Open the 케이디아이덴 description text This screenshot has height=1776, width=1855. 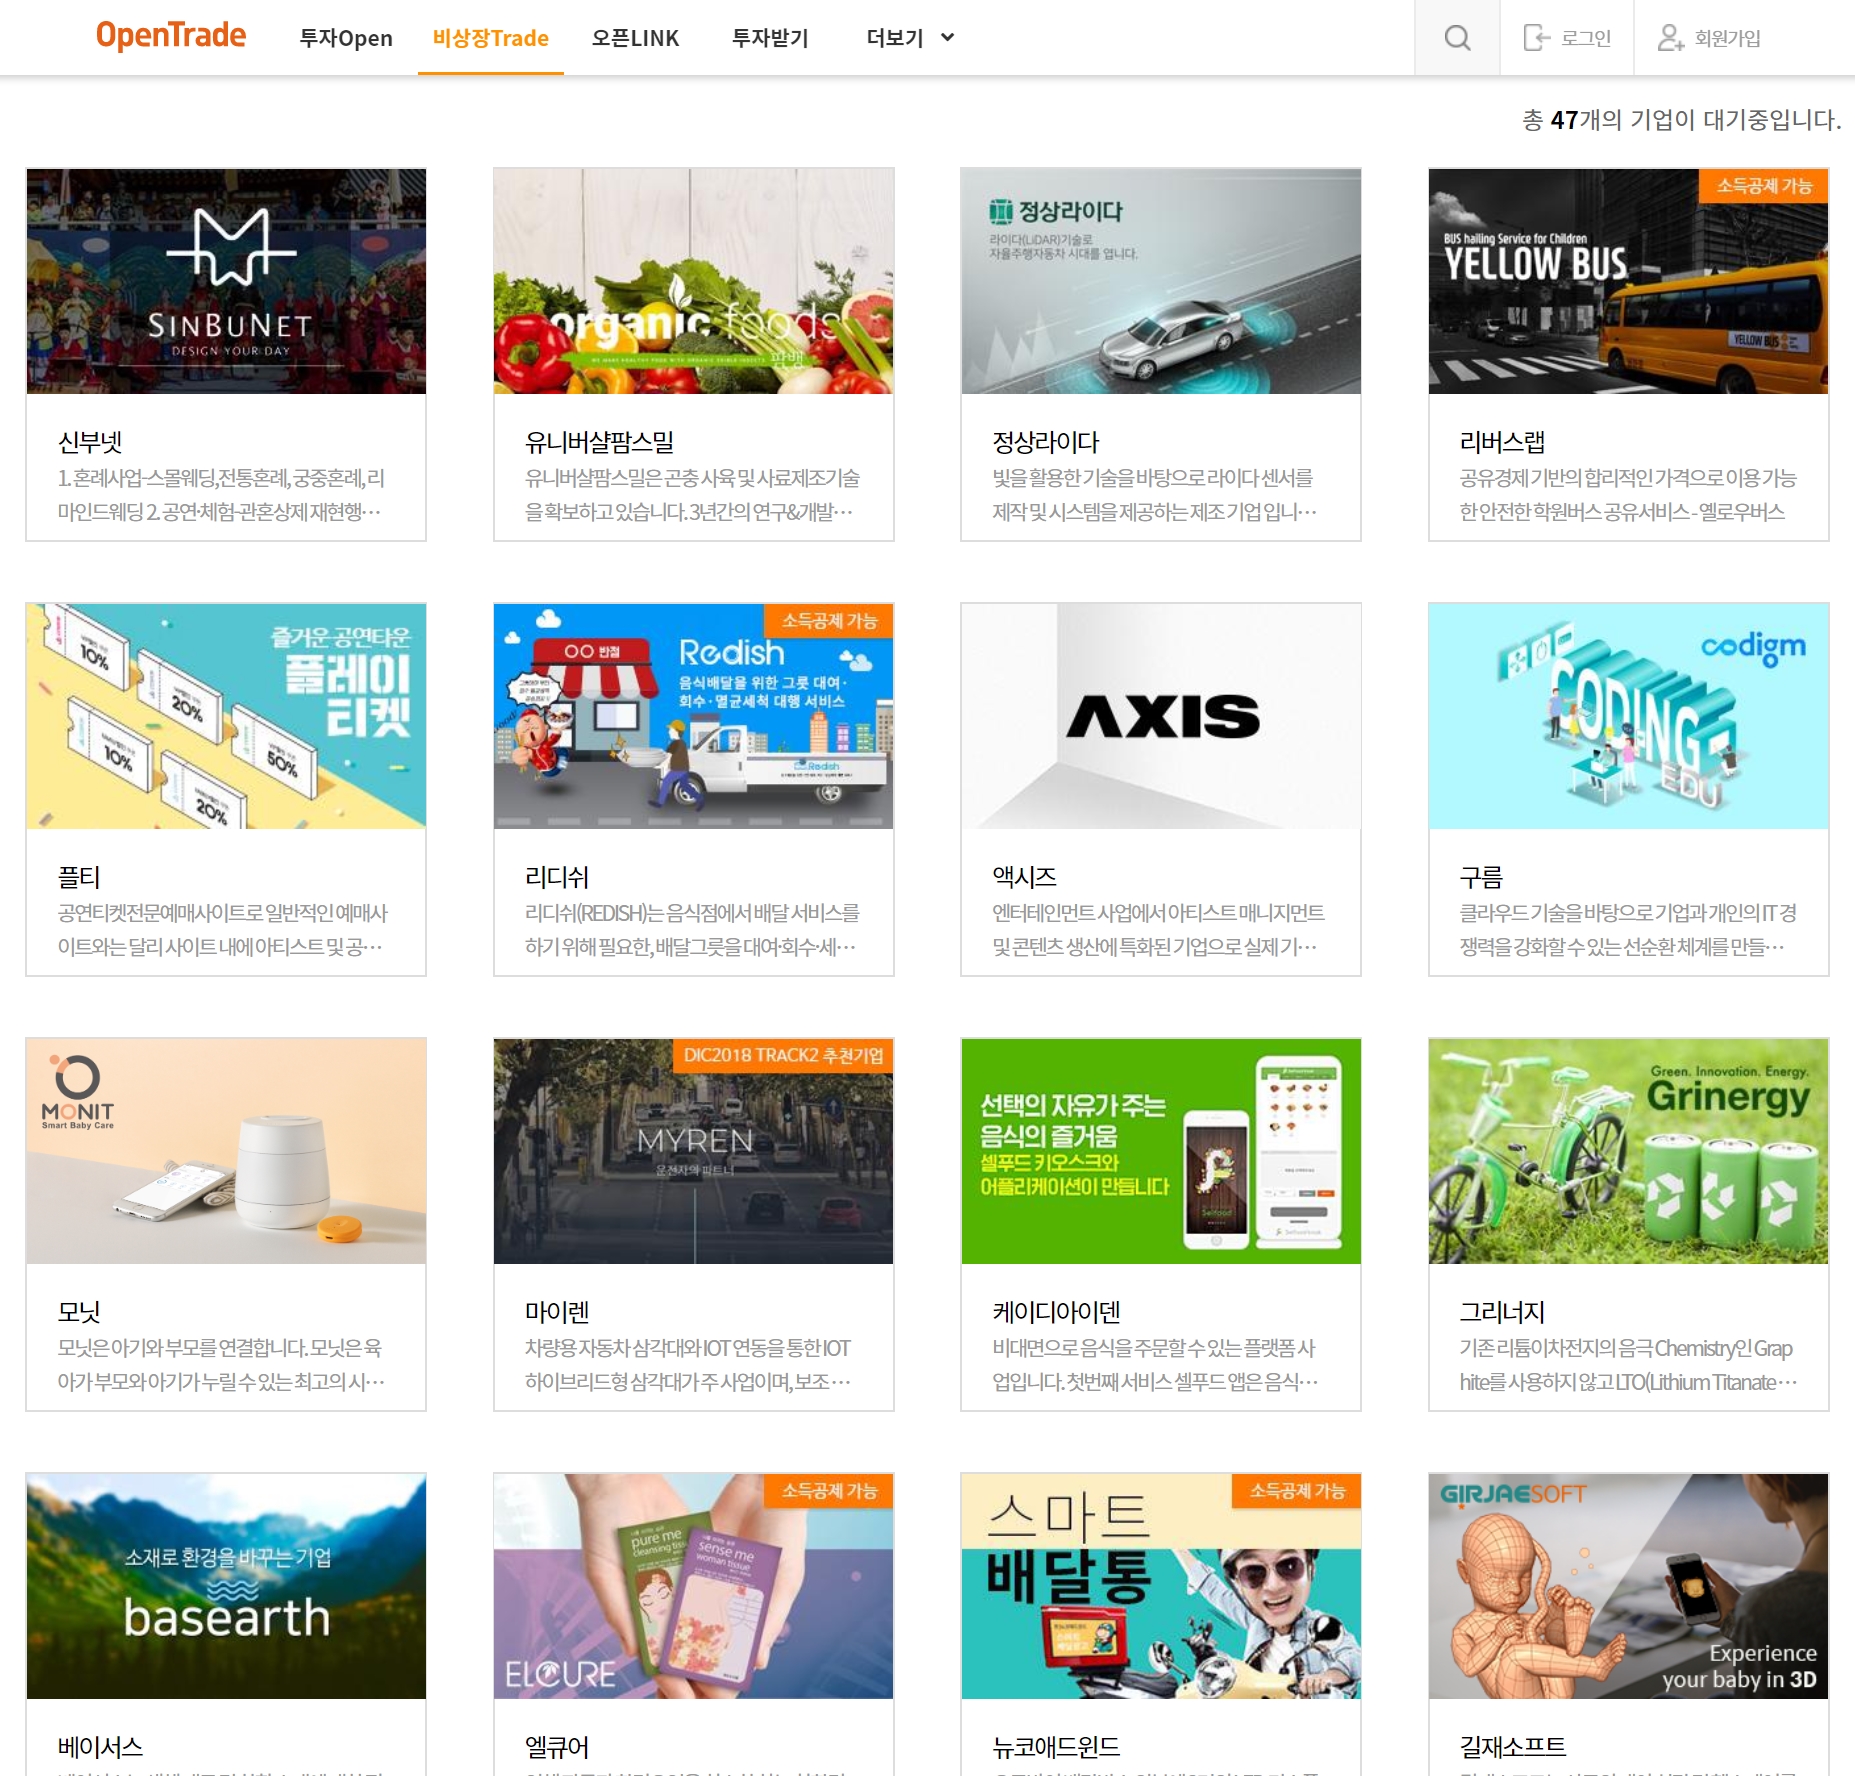1154,1364
